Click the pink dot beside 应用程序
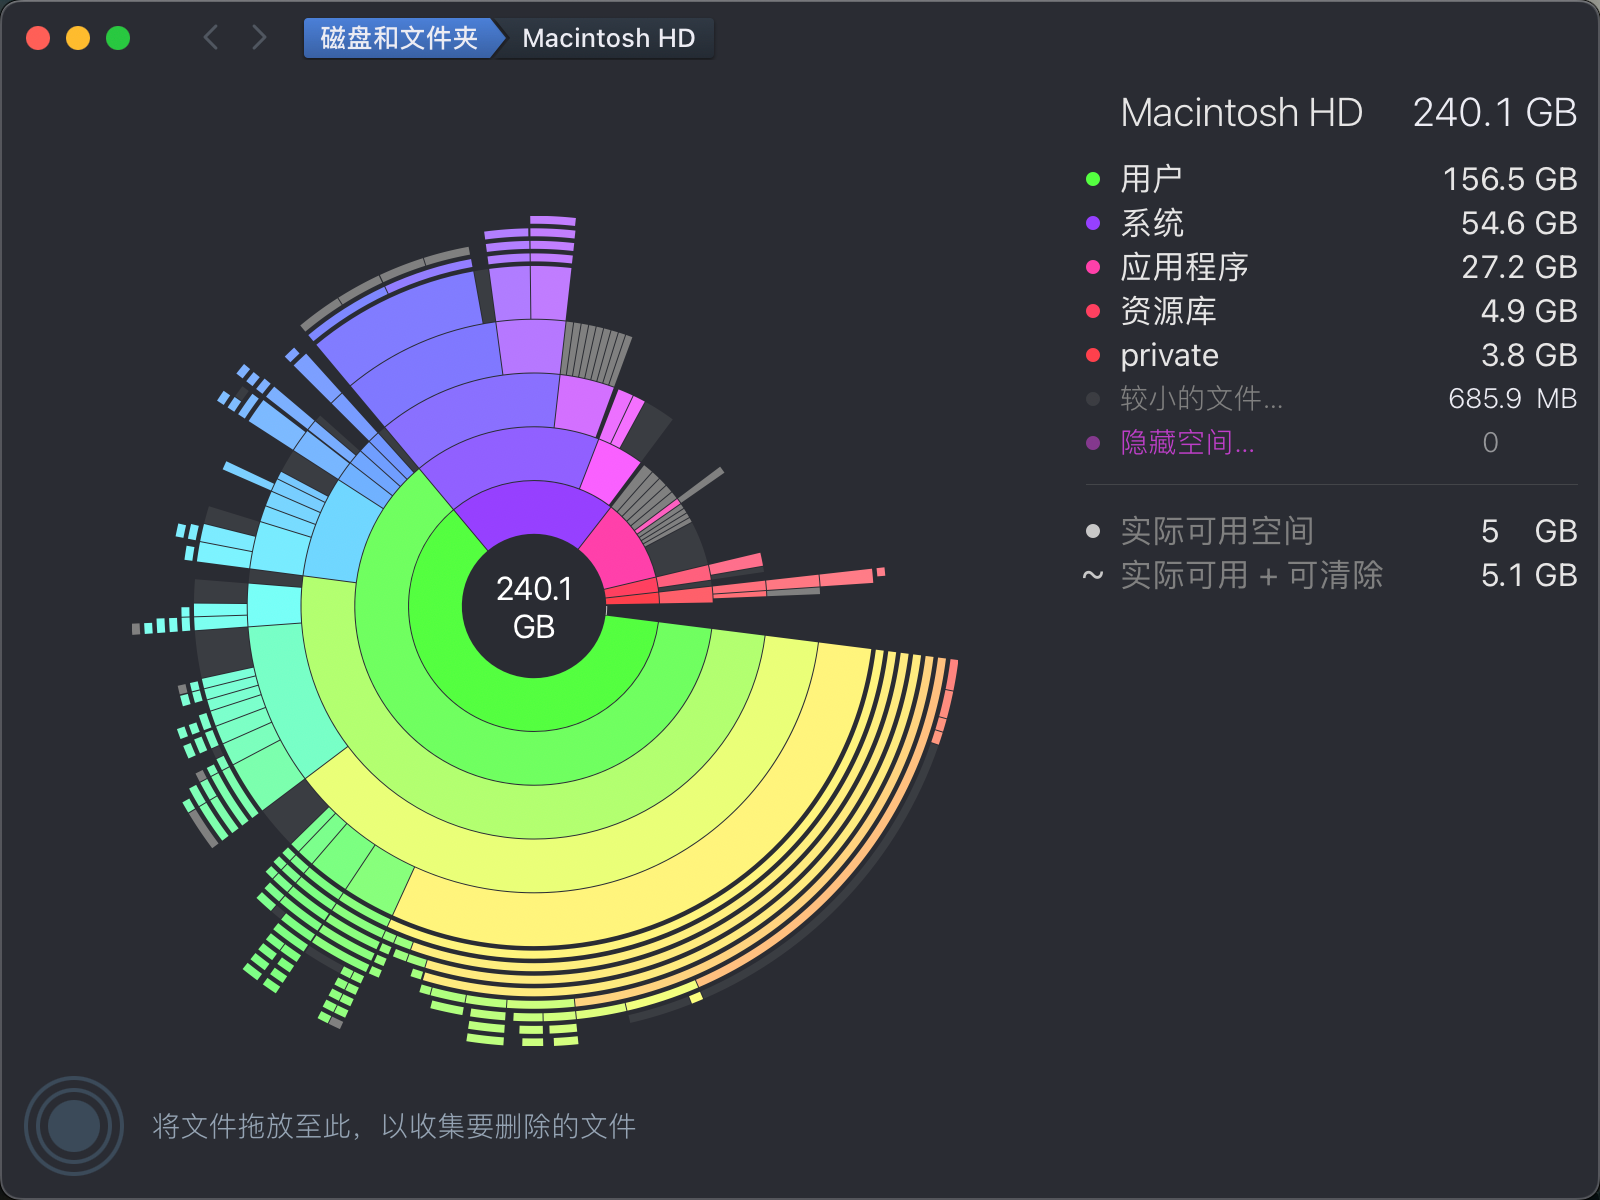Screen dimensions: 1600x1200 (x=1093, y=267)
